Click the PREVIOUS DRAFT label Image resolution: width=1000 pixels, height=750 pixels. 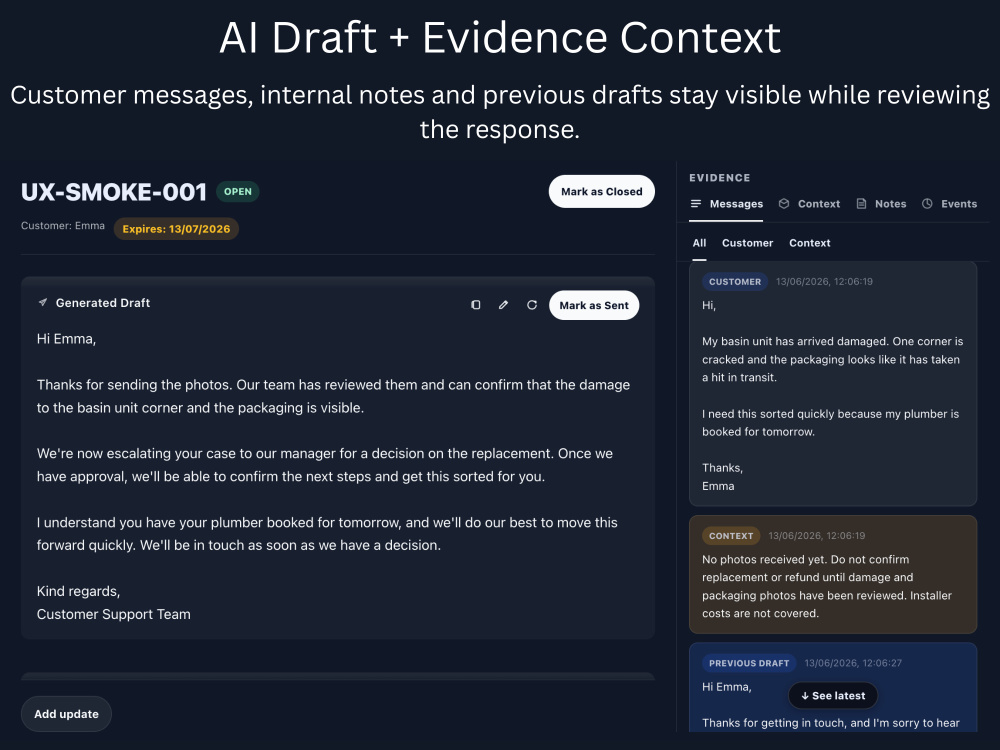point(749,663)
